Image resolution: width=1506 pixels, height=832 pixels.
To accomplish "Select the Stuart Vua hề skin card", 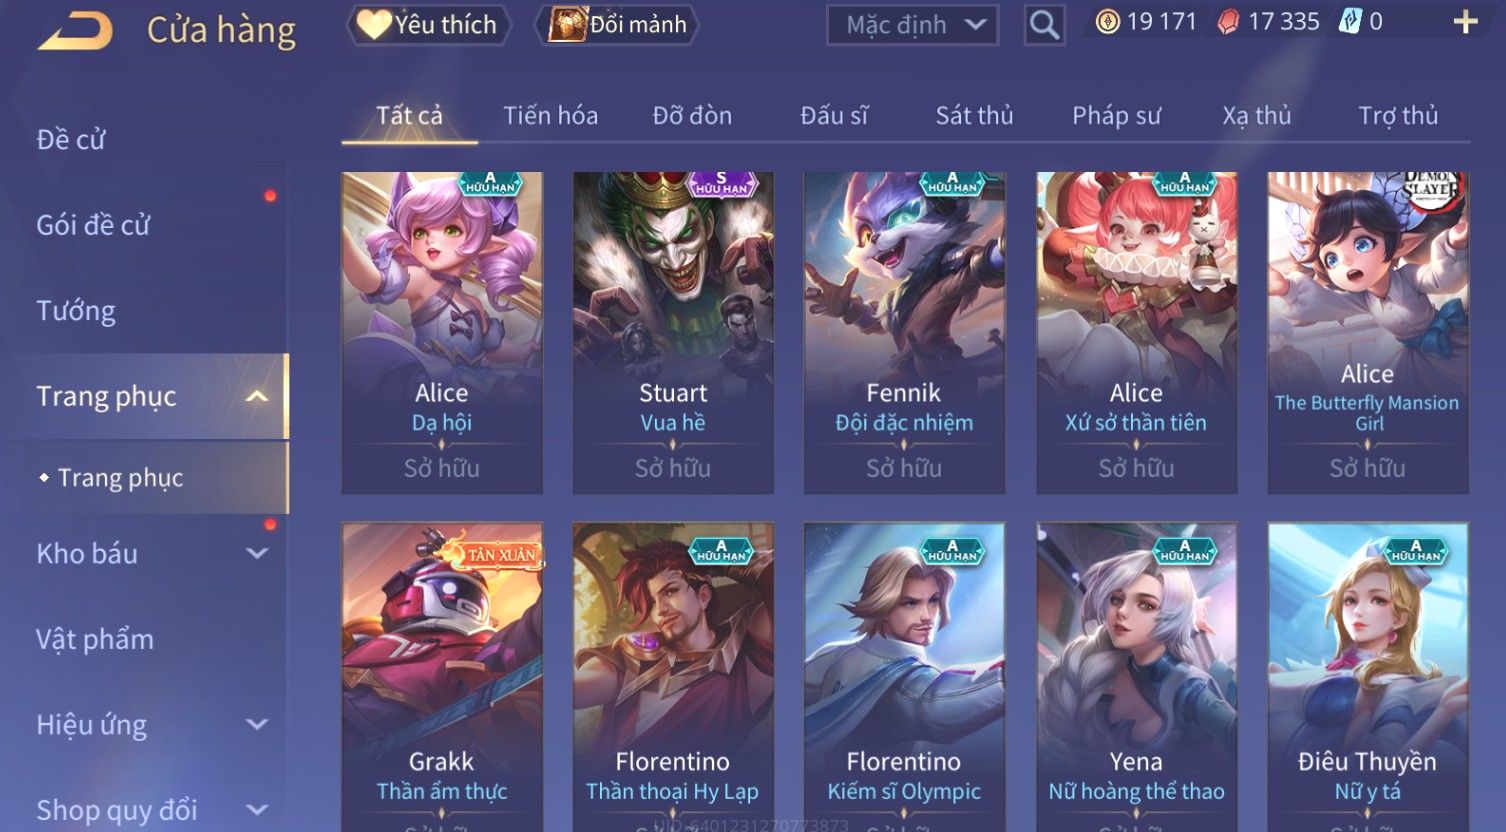I will coord(673,333).
